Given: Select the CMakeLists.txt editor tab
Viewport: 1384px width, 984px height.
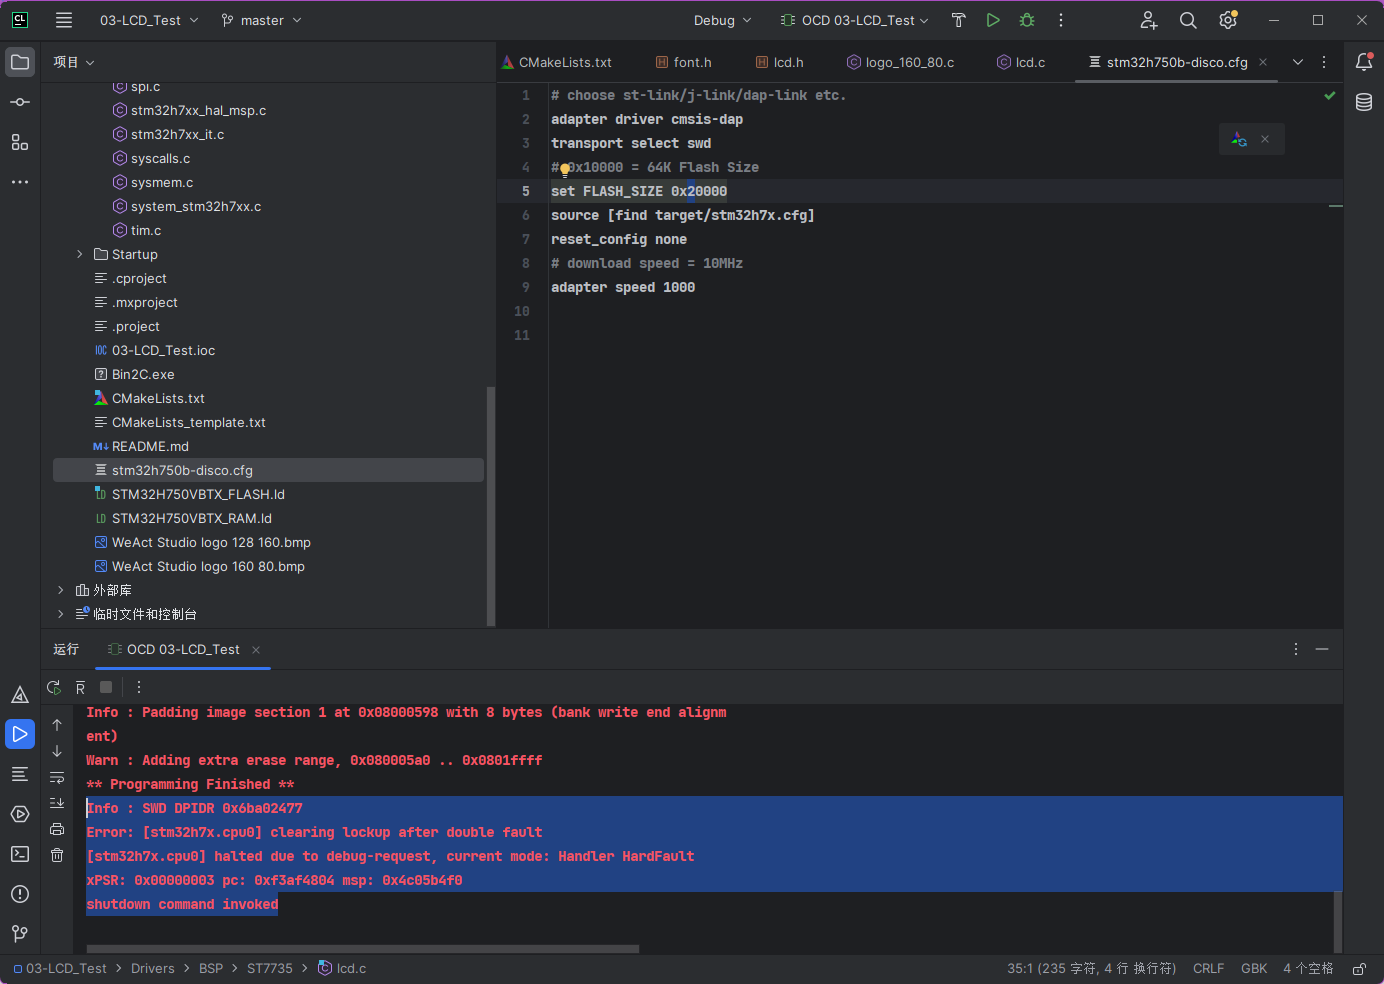Looking at the screenshot, I should (x=565, y=62).
